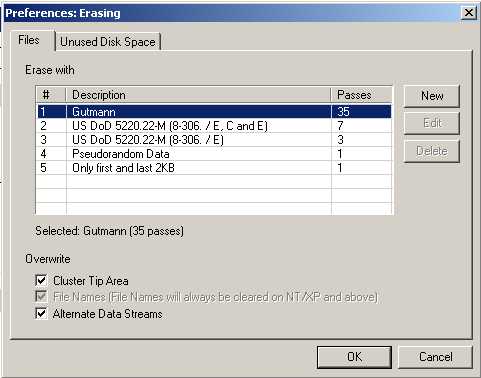Image resolution: width=481 pixels, height=378 pixels.
Task: Cancel the Erasing preferences dialog
Action: tap(435, 357)
